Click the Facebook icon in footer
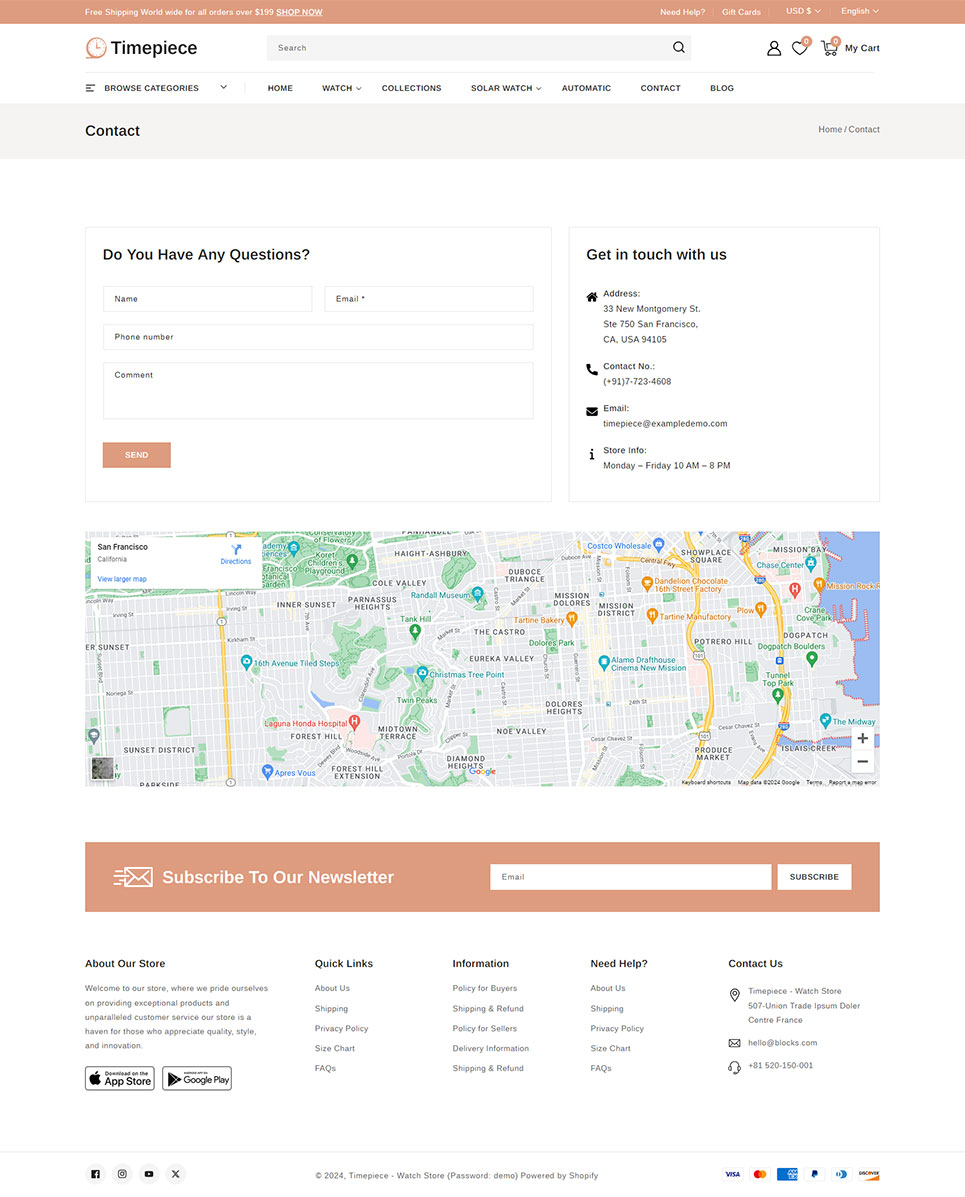Viewport: 965px width, 1197px height. (x=96, y=1174)
